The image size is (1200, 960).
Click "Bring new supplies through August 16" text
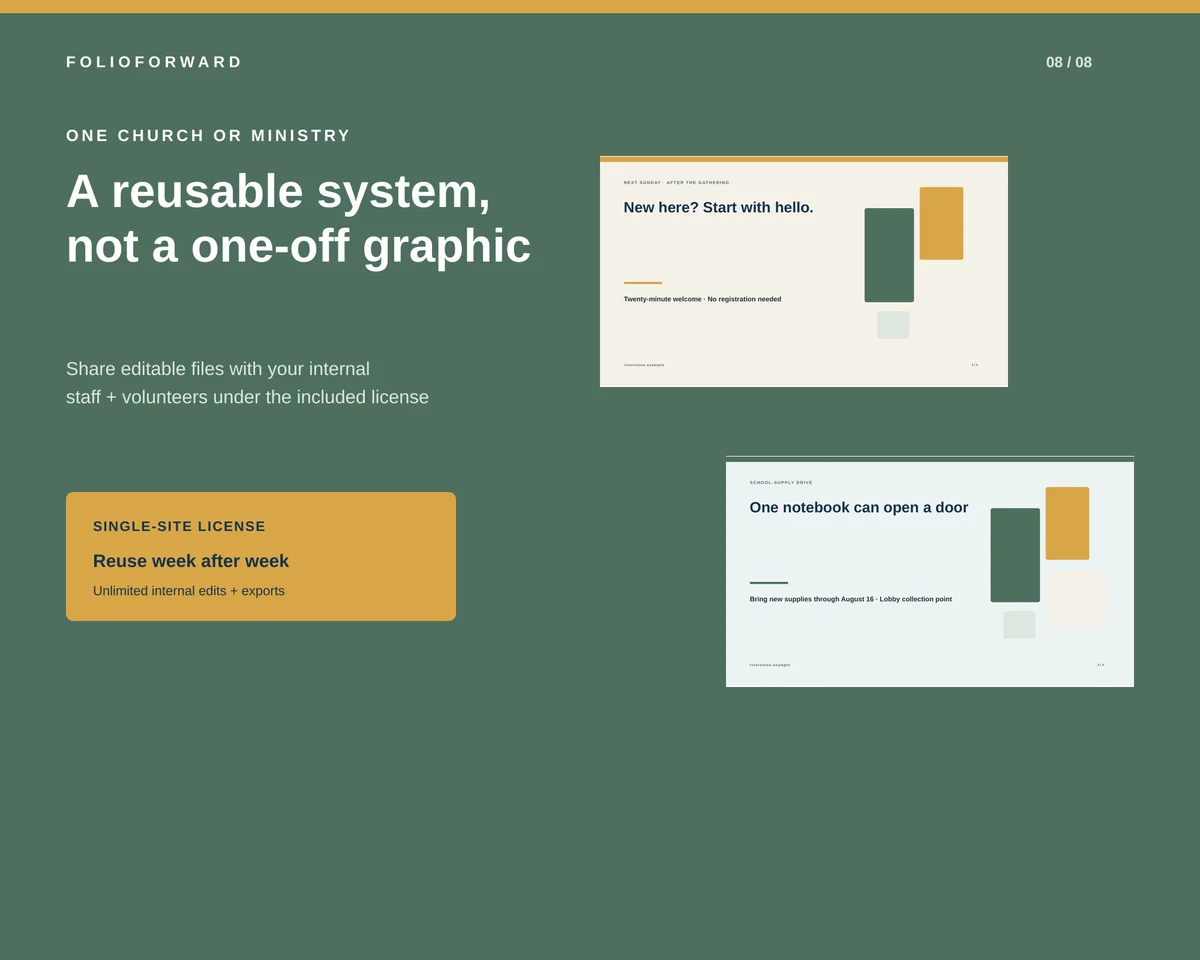[x=812, y=599]
